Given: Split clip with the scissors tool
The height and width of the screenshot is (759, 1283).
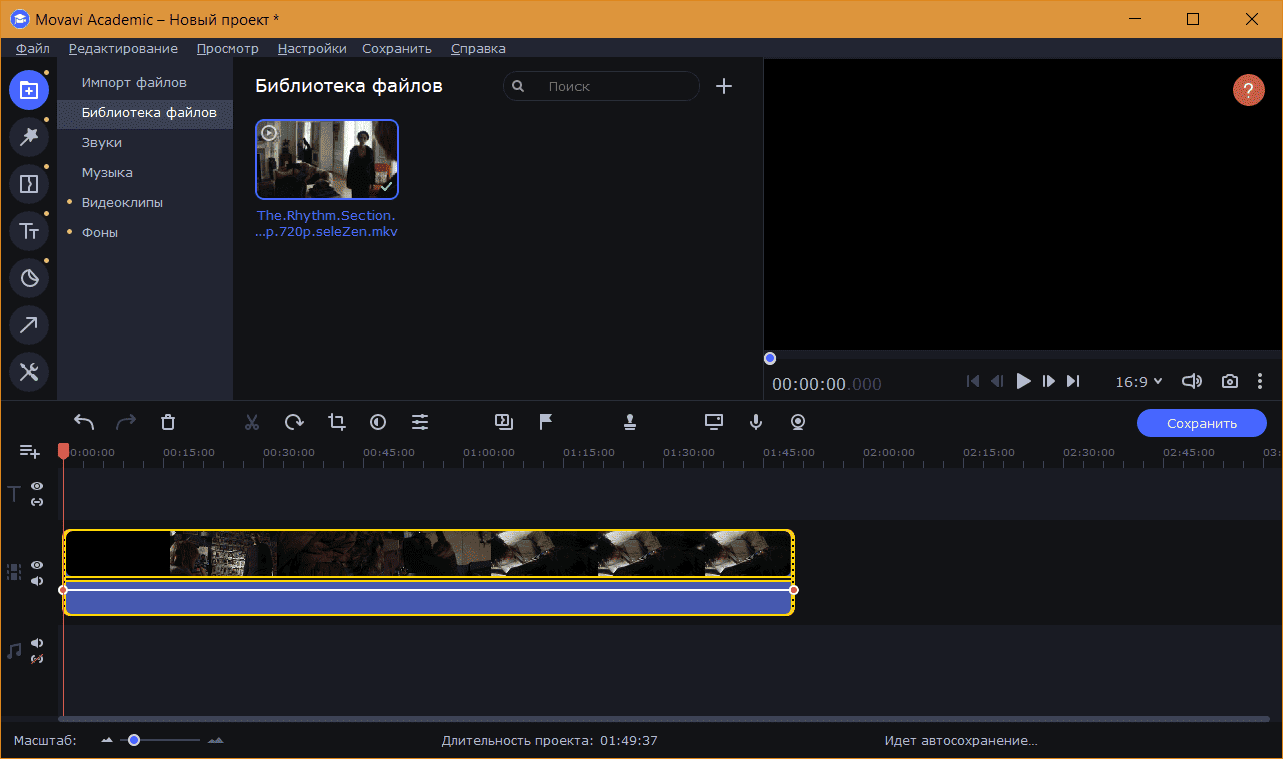Looking at the screenshot, I should tap(252, 422).
